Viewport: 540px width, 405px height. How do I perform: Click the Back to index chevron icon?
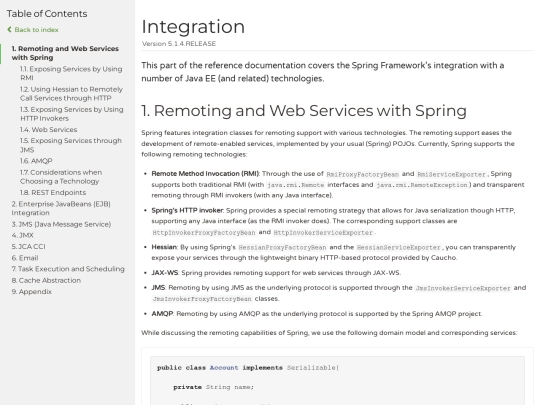click(x=9, y=30)
